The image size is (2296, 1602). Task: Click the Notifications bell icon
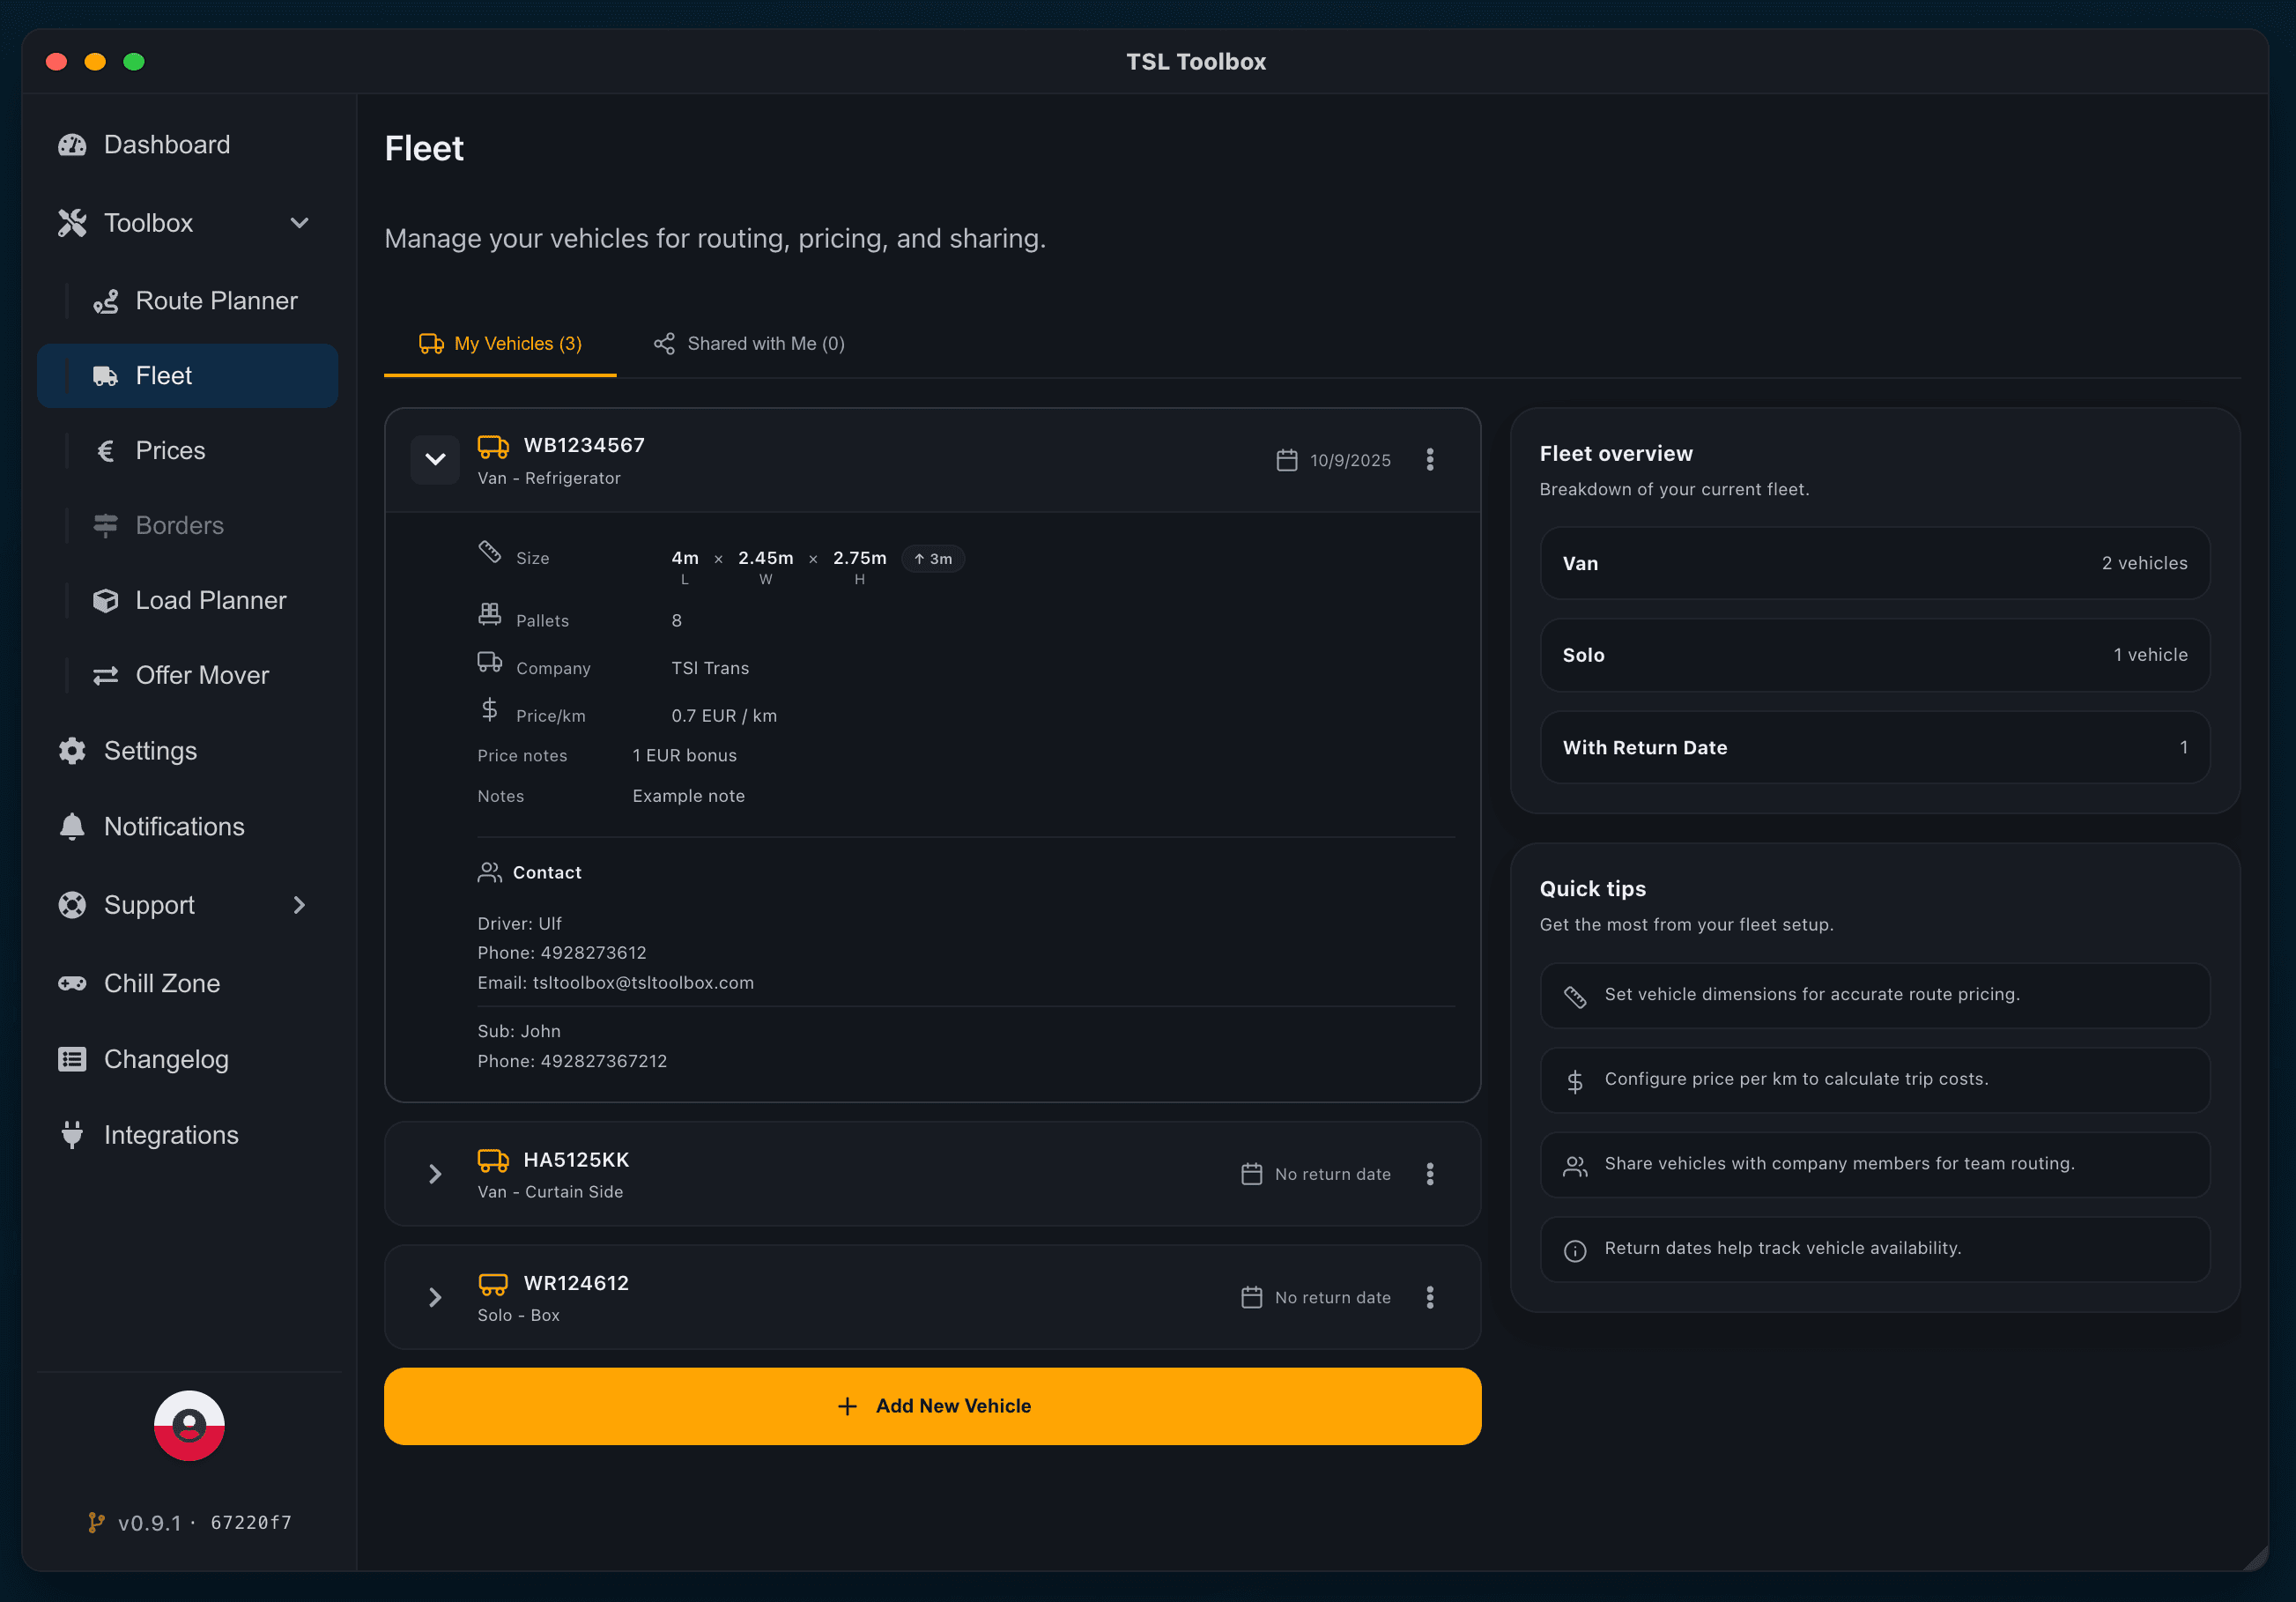coord(72,827)
